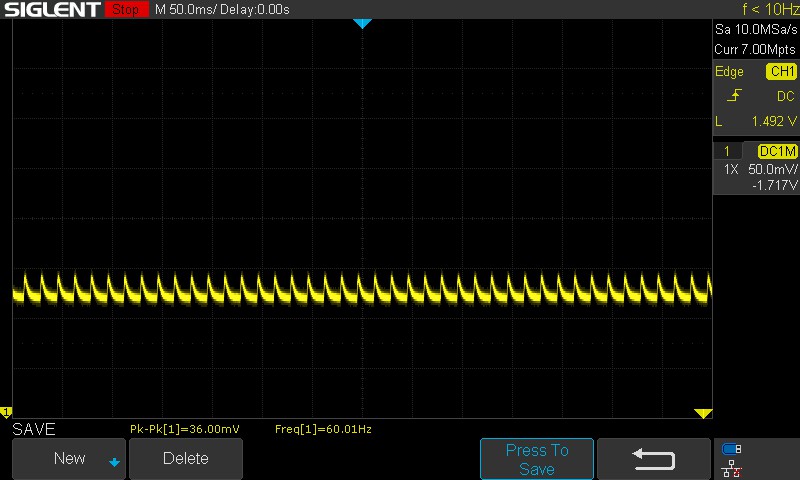This screenshot has height=480, width=800.
Task: Toggle the red Stop acquisition indicator
Action: pyautogui.click(x=125, y=10)
